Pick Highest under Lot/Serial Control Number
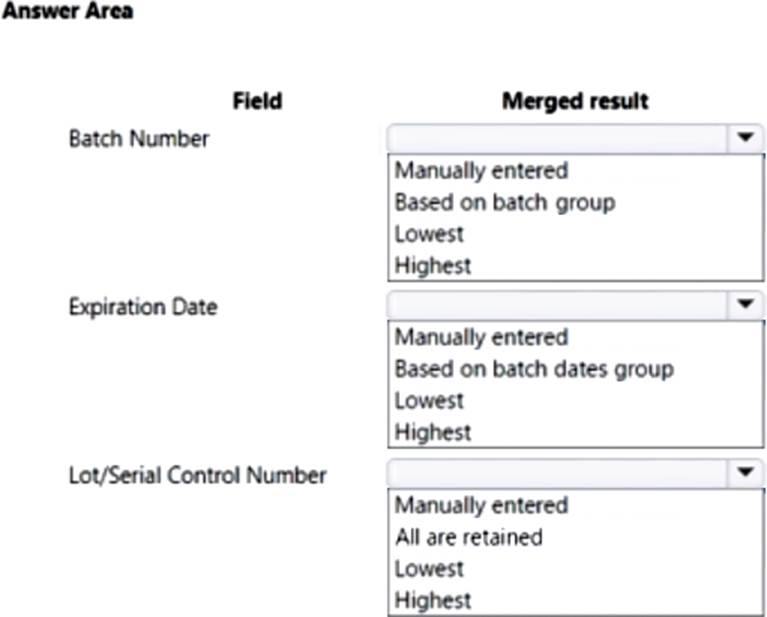This screenshot has height=617, width=767. [x=432, y=600]
